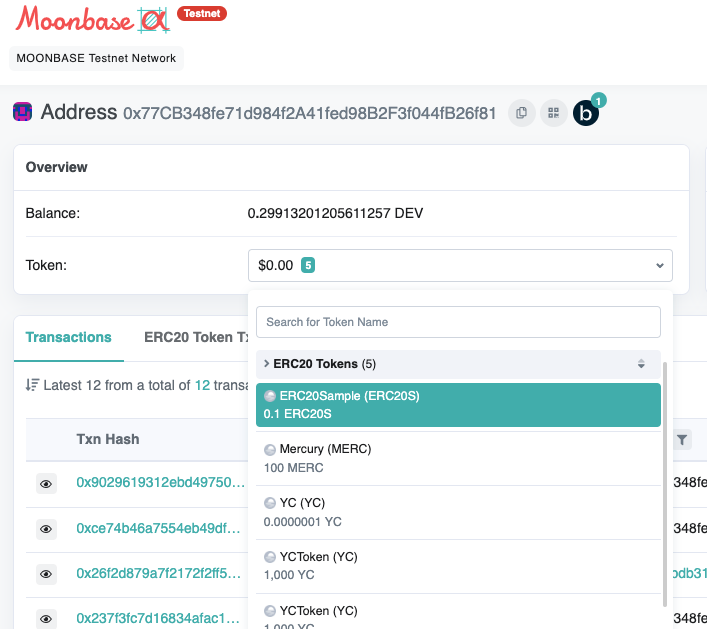Select Mercury (MERC) token entry
Viewport: 707px width, 629px height.
pyautogui.click(x=458, y=459)
